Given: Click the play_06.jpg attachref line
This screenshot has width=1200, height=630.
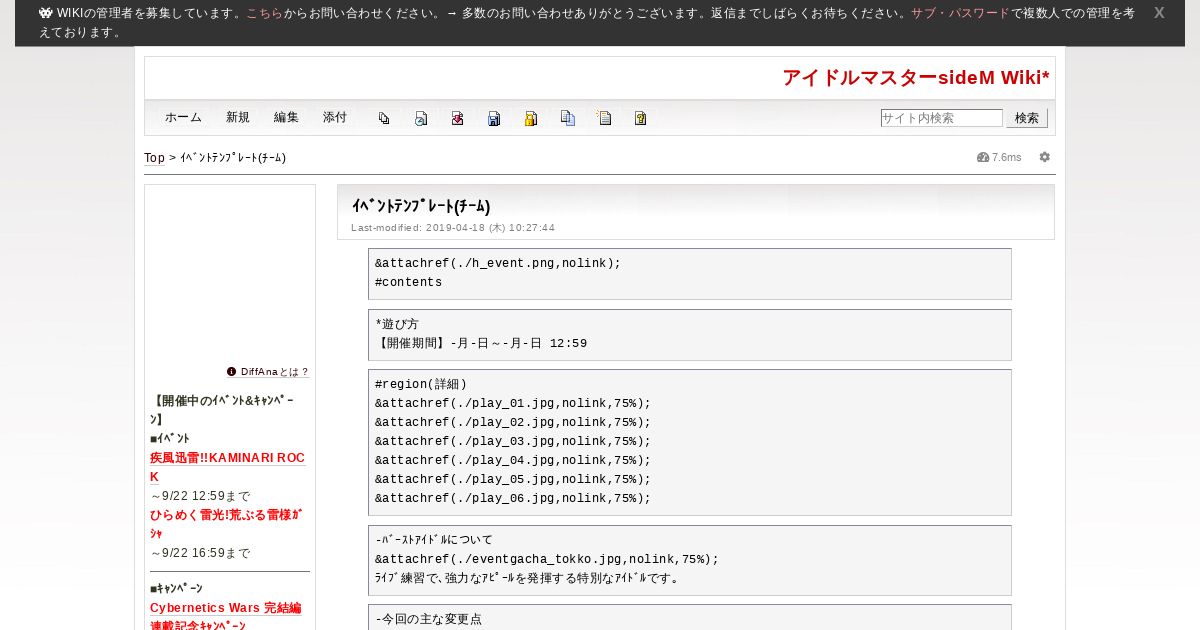Looking at the screenshot, I should point(513,498).
